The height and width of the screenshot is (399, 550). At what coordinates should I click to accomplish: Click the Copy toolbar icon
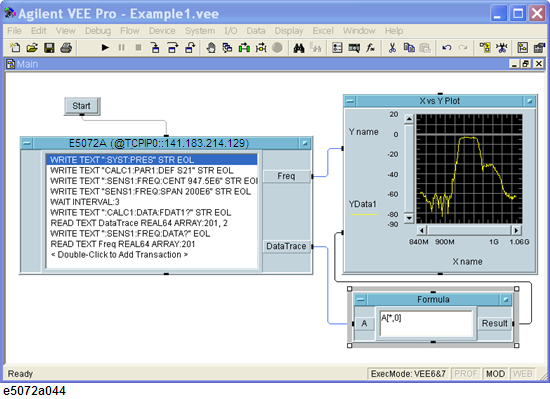point(409,48)
